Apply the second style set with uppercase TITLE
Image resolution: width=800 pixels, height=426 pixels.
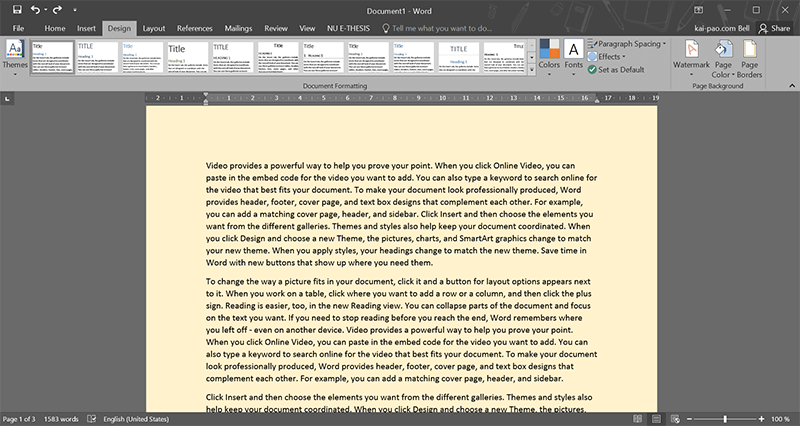click(97, 57)
